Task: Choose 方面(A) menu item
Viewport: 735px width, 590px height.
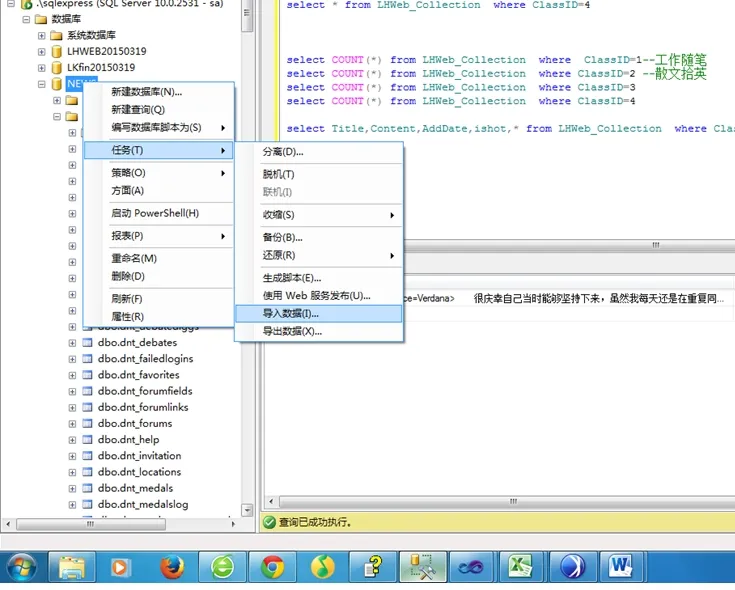Action: tap(158, 191)
